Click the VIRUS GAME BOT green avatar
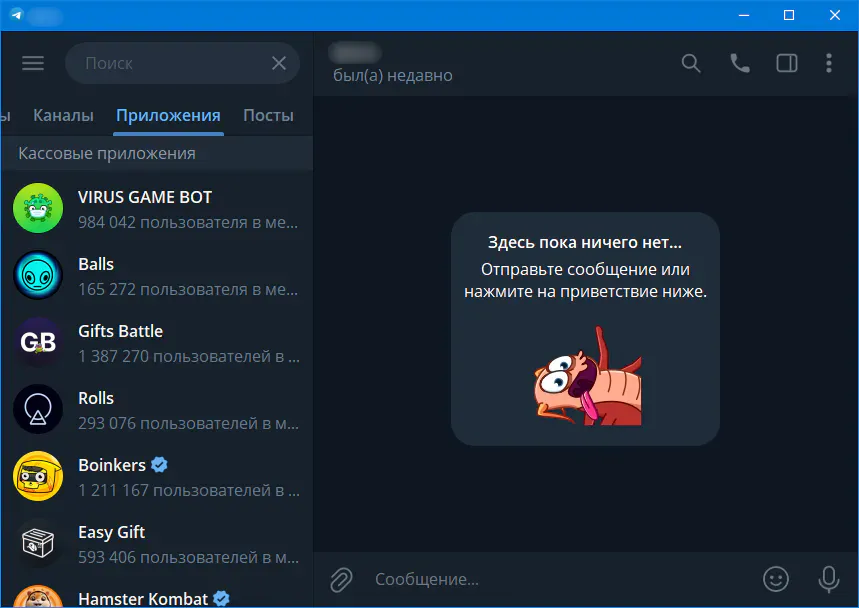859x608 pixels. point(38,209)
